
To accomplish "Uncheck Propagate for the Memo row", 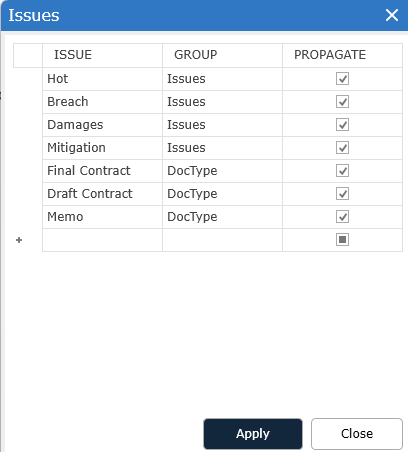I will tap(342, 217).
